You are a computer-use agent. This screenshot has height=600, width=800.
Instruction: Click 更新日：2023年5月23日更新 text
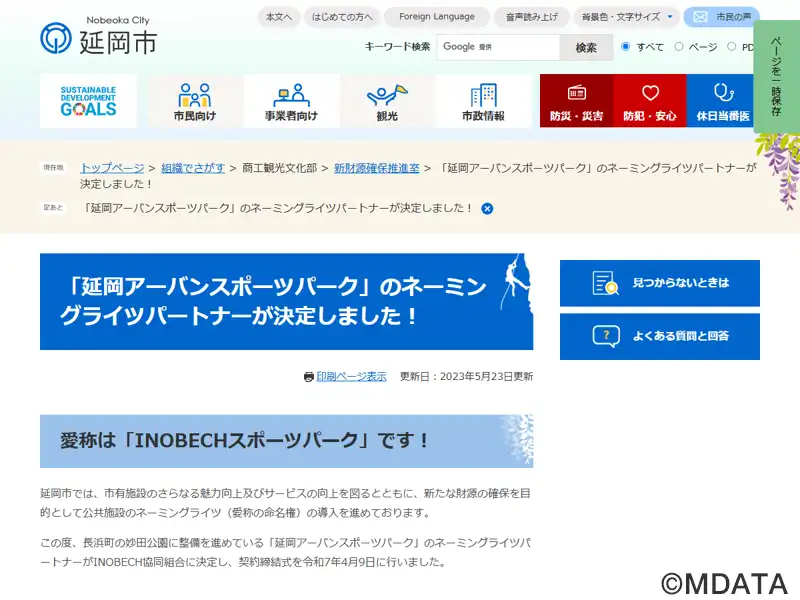466,377
